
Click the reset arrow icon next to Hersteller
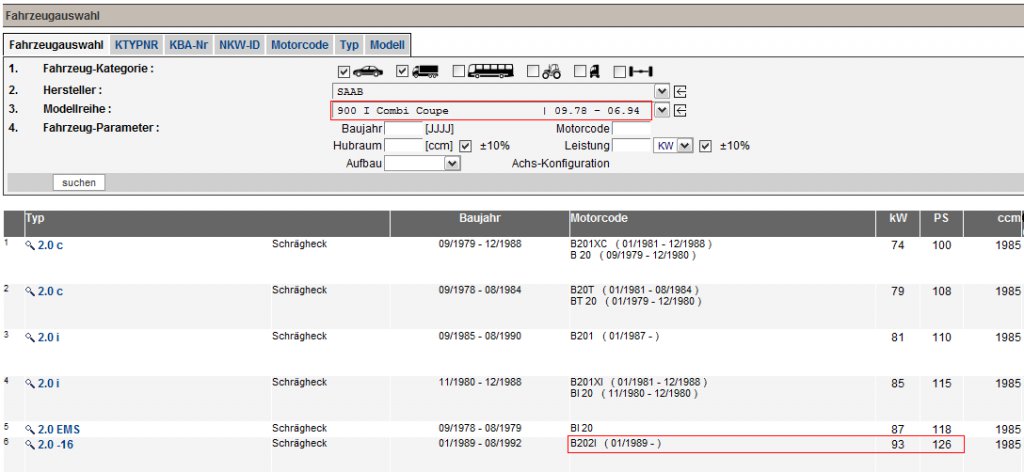[x=680, y=91]
